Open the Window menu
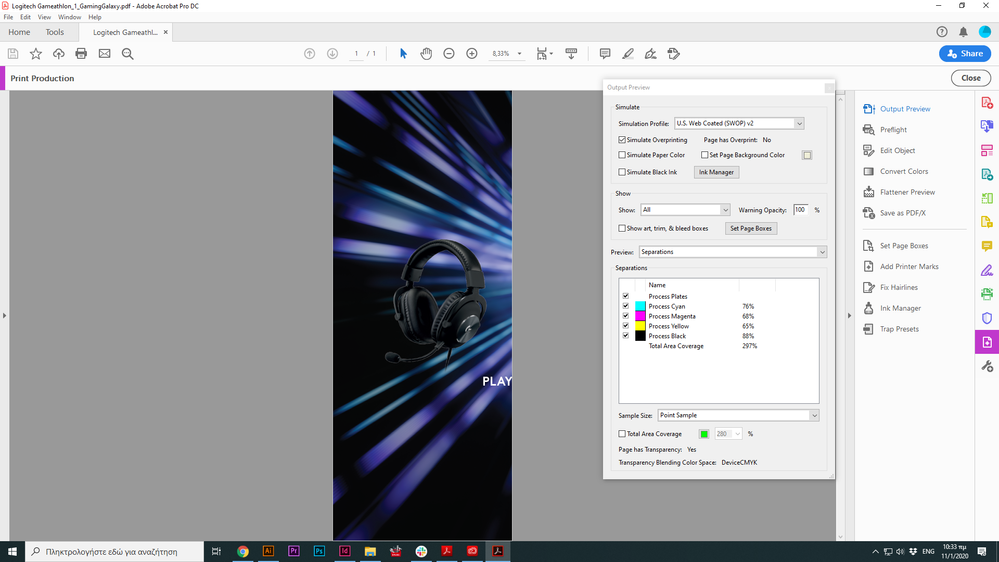The height and width of the screenshot is (562, 999). pos(69,17)
